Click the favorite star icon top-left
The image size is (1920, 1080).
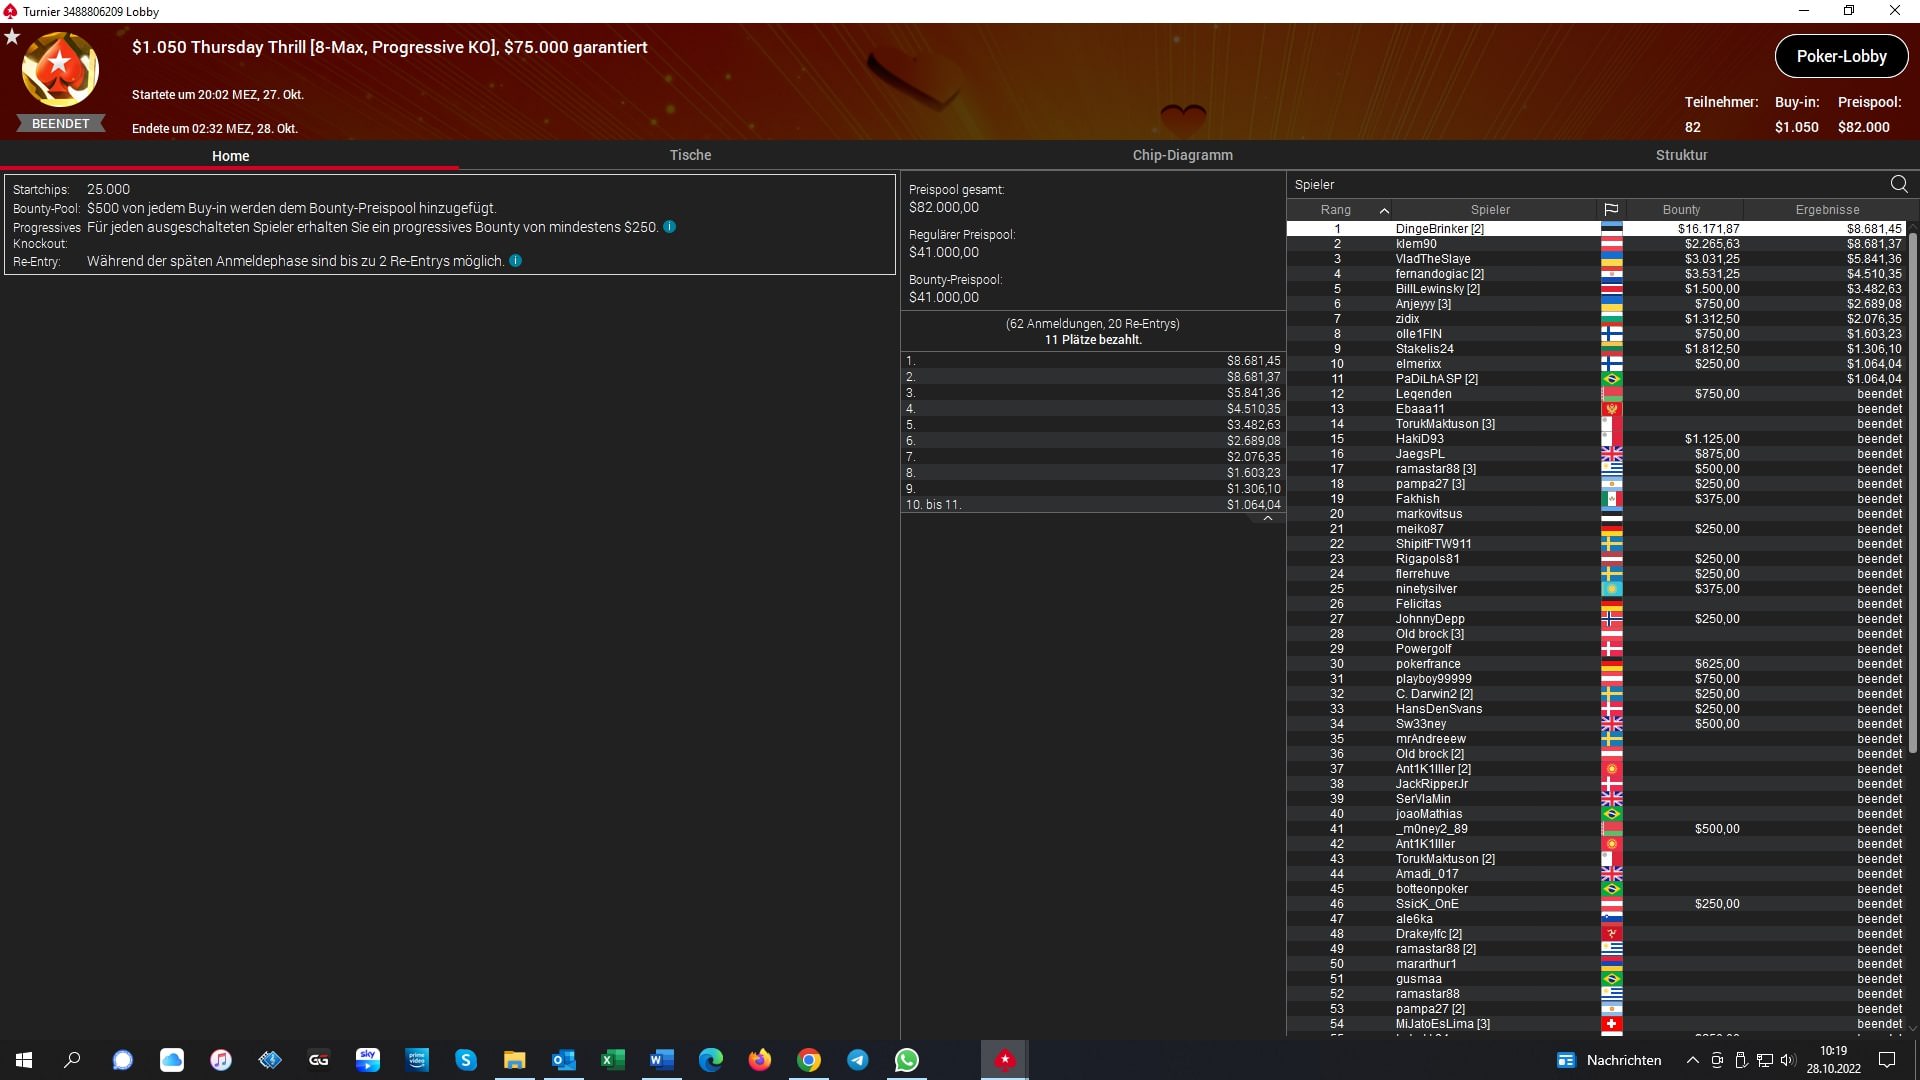(x=12, y=37)
